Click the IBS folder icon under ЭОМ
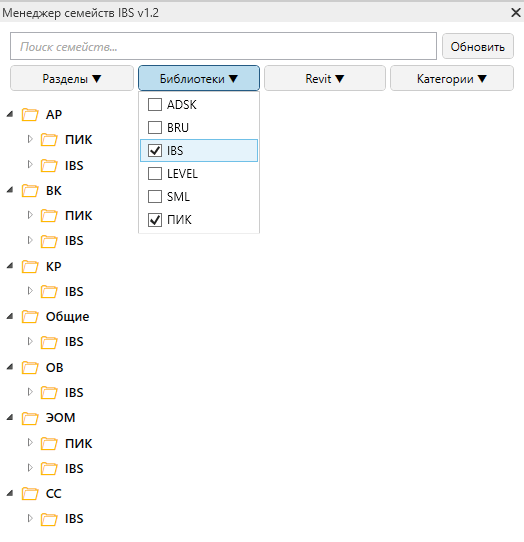 [x=49, y=468]
